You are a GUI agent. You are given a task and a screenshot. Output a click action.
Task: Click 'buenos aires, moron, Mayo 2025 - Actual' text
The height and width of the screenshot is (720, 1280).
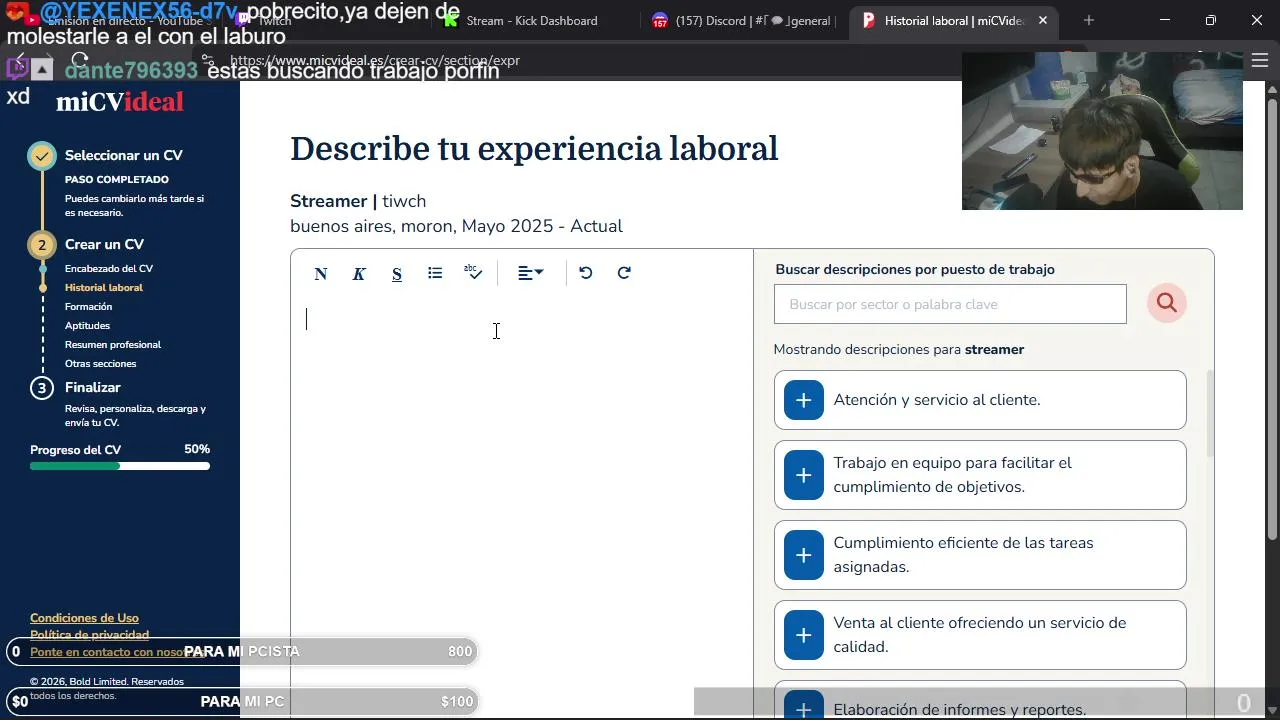click(456, 226)
